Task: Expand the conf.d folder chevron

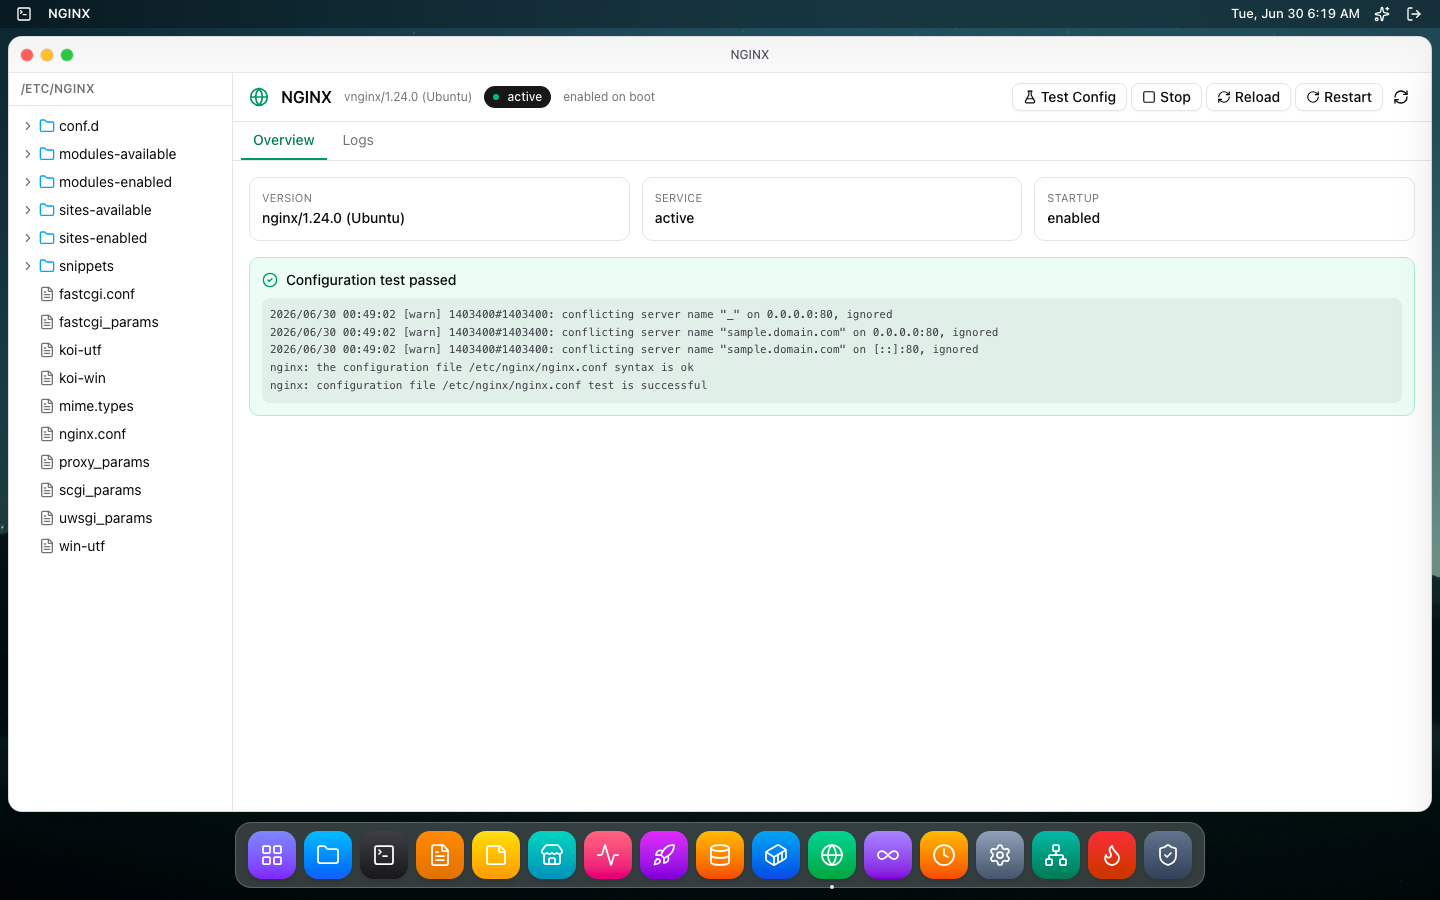Action: coord(28,126)
